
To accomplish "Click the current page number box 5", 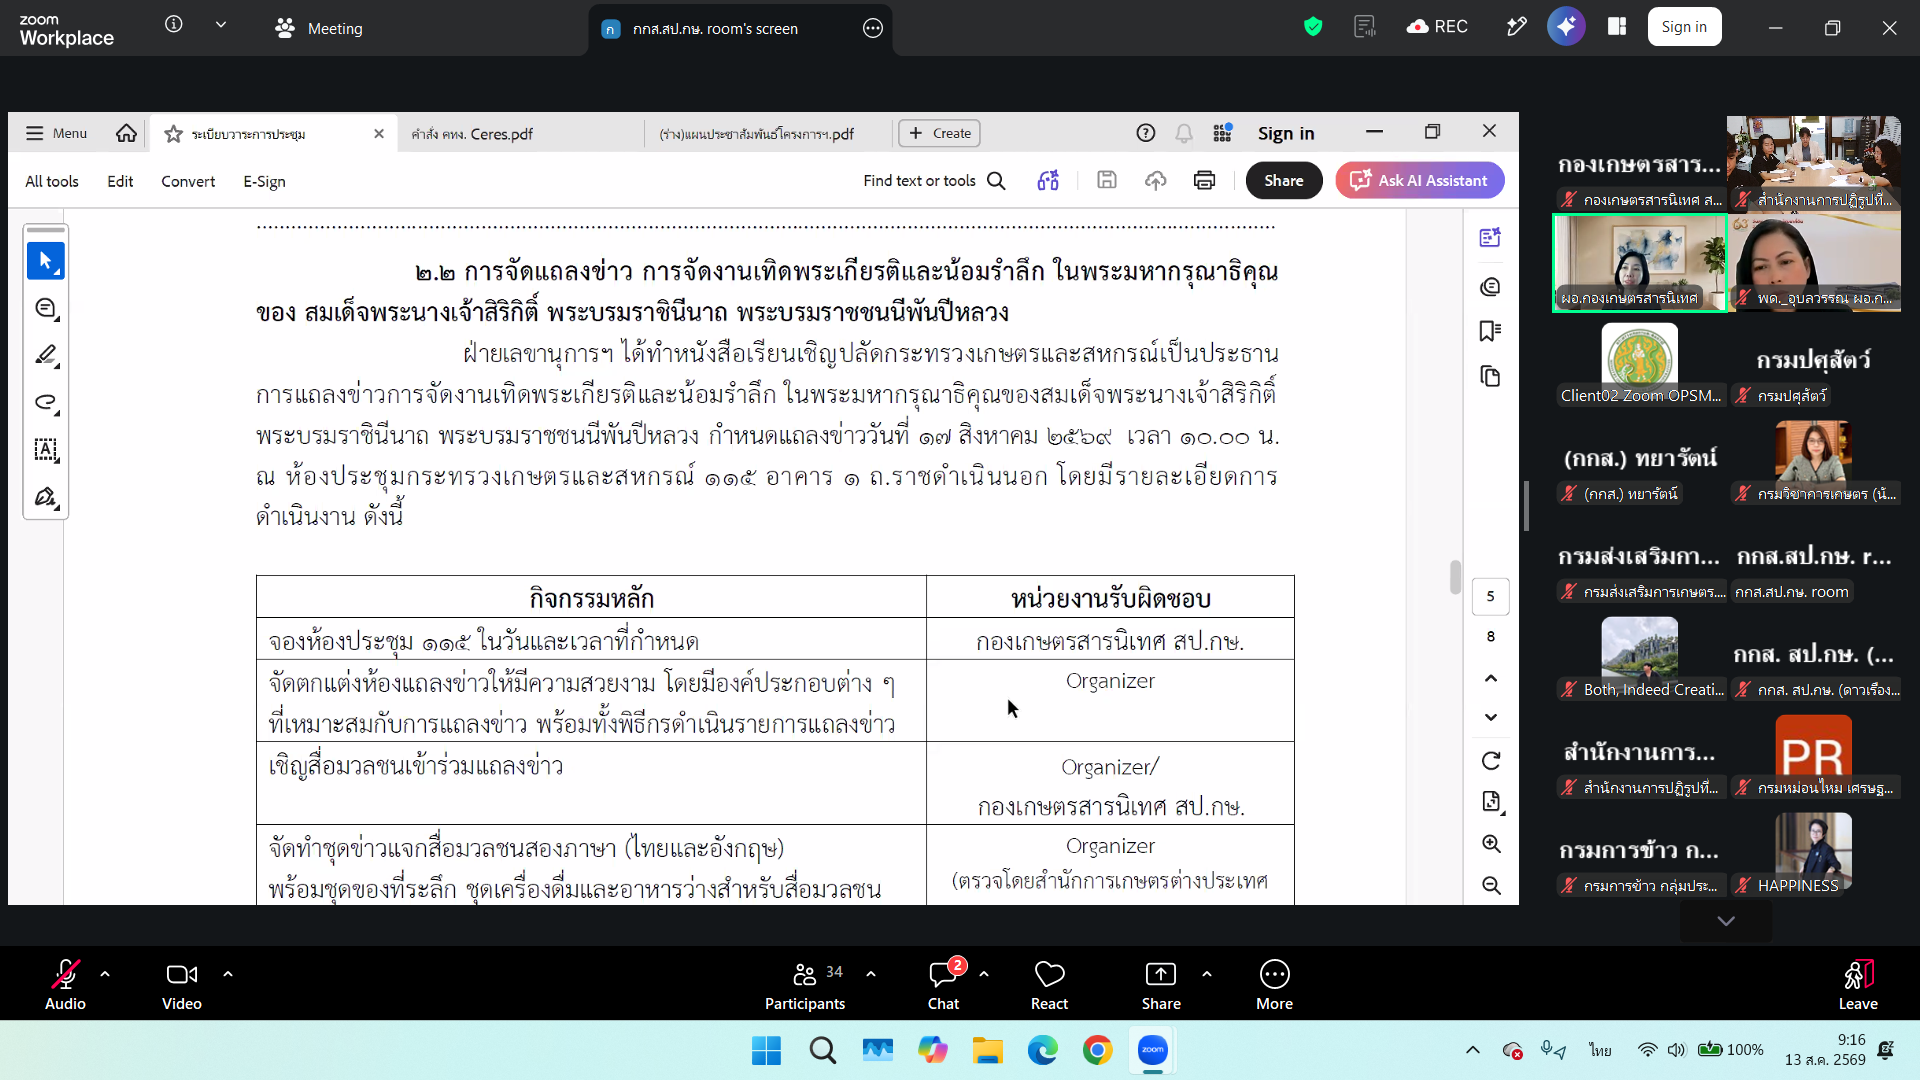I will point(1490,597).
